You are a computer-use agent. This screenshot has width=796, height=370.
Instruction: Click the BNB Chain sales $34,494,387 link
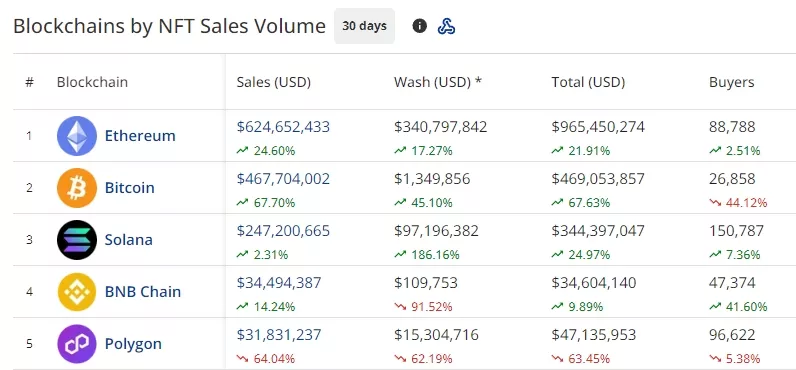point(279,283)
